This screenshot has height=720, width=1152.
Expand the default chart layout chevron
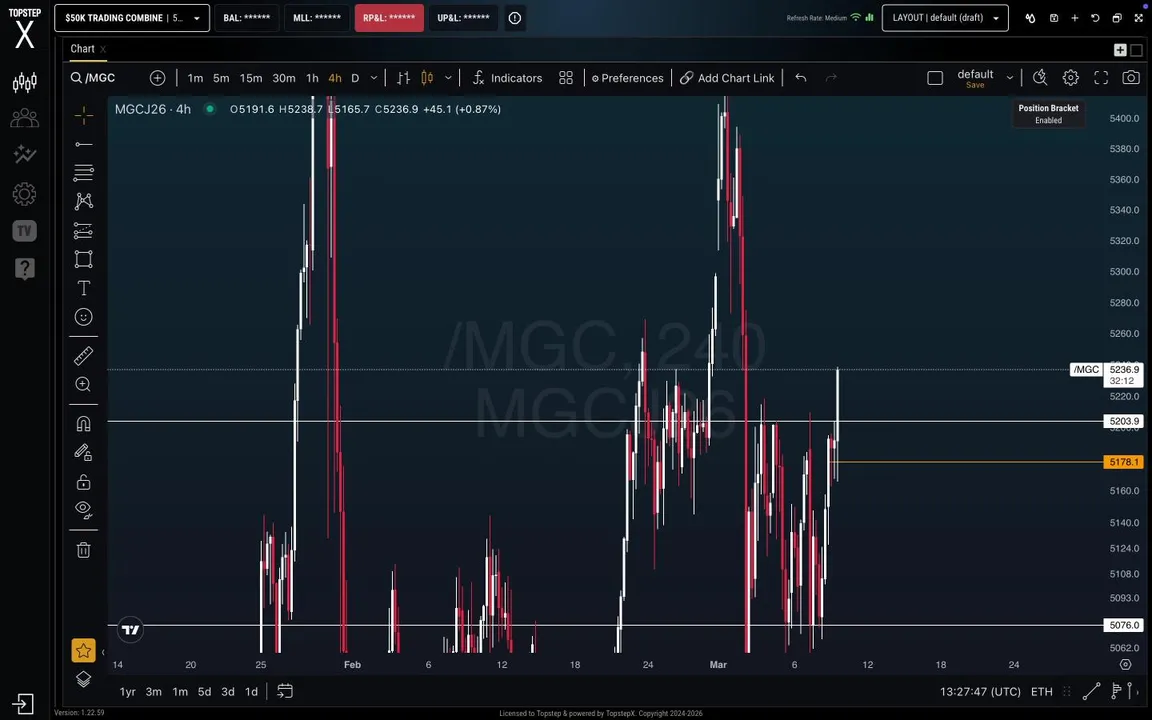[x=1010, y=78]
